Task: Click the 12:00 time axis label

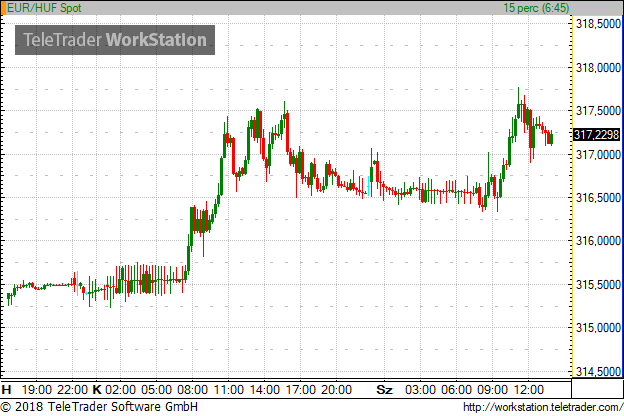Action: (x=528, y=389)
